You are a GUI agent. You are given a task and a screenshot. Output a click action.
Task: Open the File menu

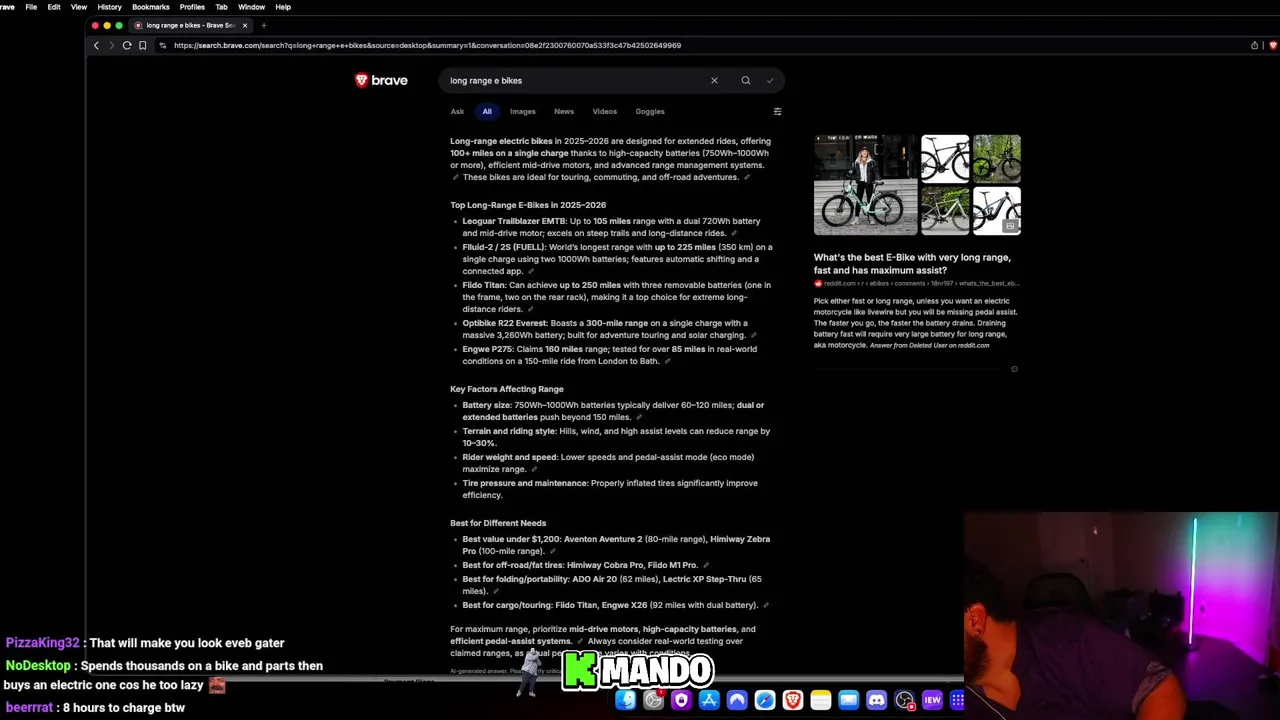pyautogui.click(x=31, y=7)
